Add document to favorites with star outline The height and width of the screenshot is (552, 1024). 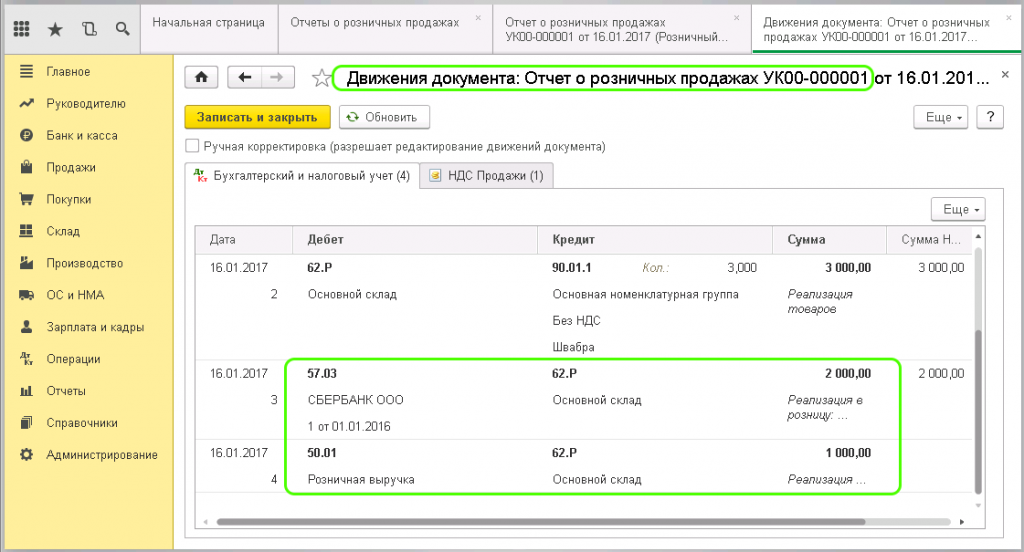click(321, 78)
